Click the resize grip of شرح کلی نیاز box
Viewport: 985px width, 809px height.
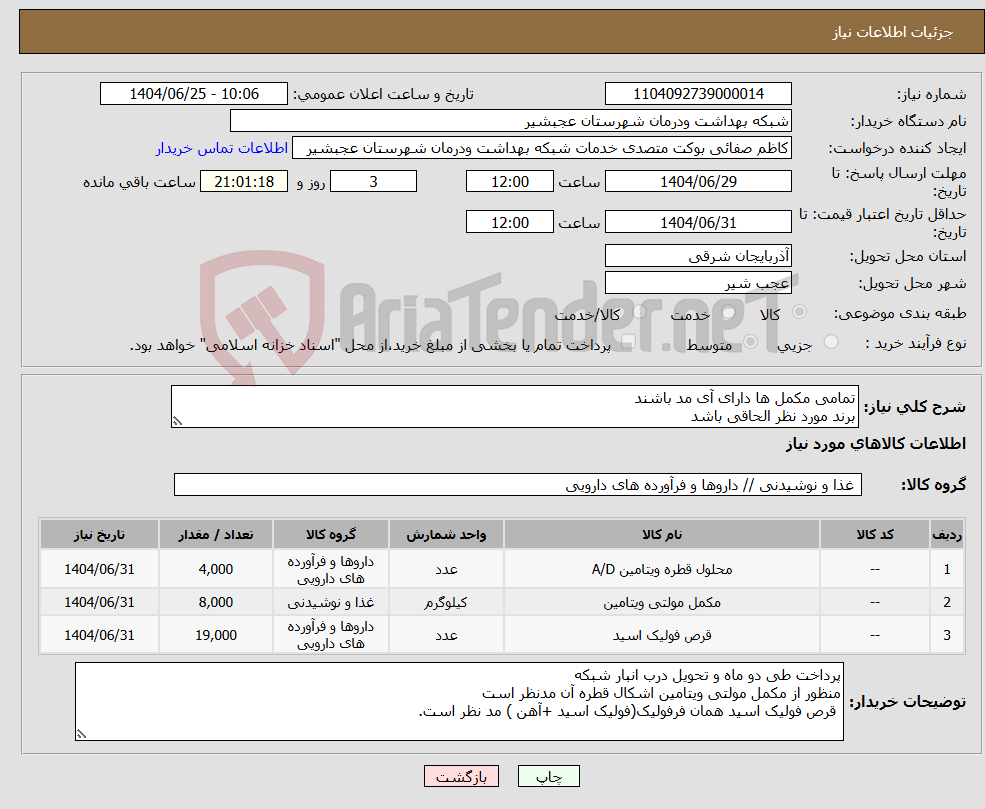tap(177, 421)
